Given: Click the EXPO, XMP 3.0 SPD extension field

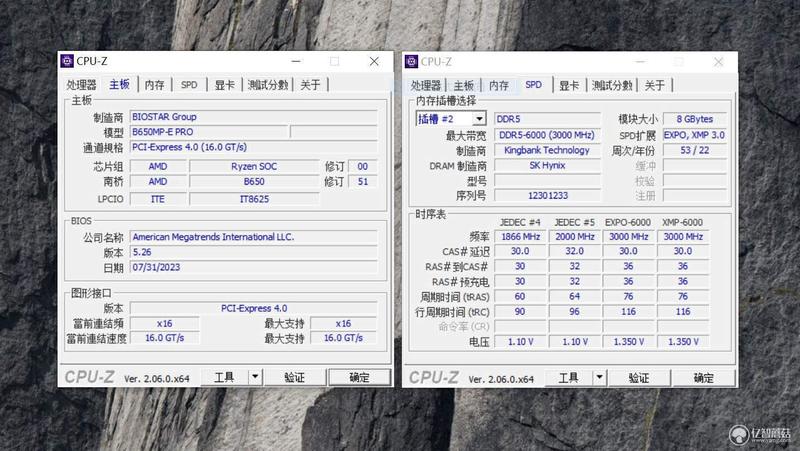Looking at the screenshot, I should (x=694, y=135).
